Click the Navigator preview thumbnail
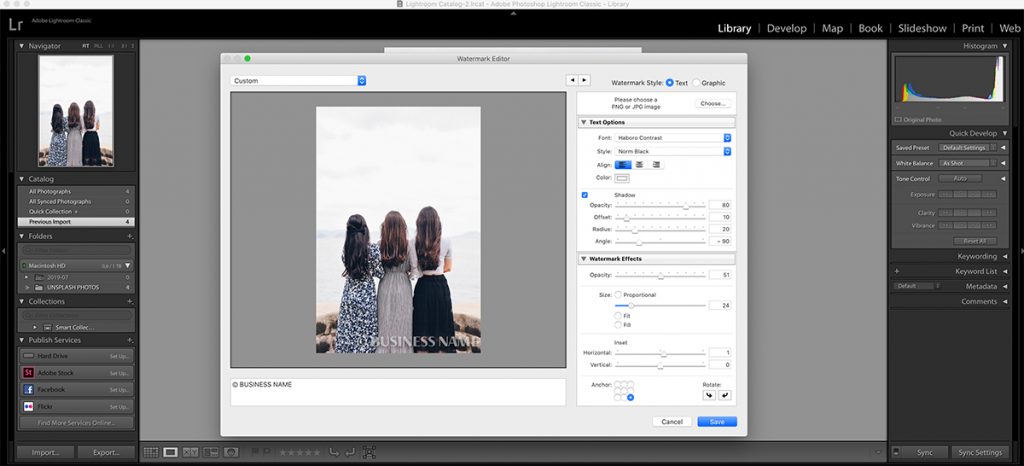Image resolution: width=1024 pixels, height=466 pixels. pyautogui.click(x=76, y=111)
